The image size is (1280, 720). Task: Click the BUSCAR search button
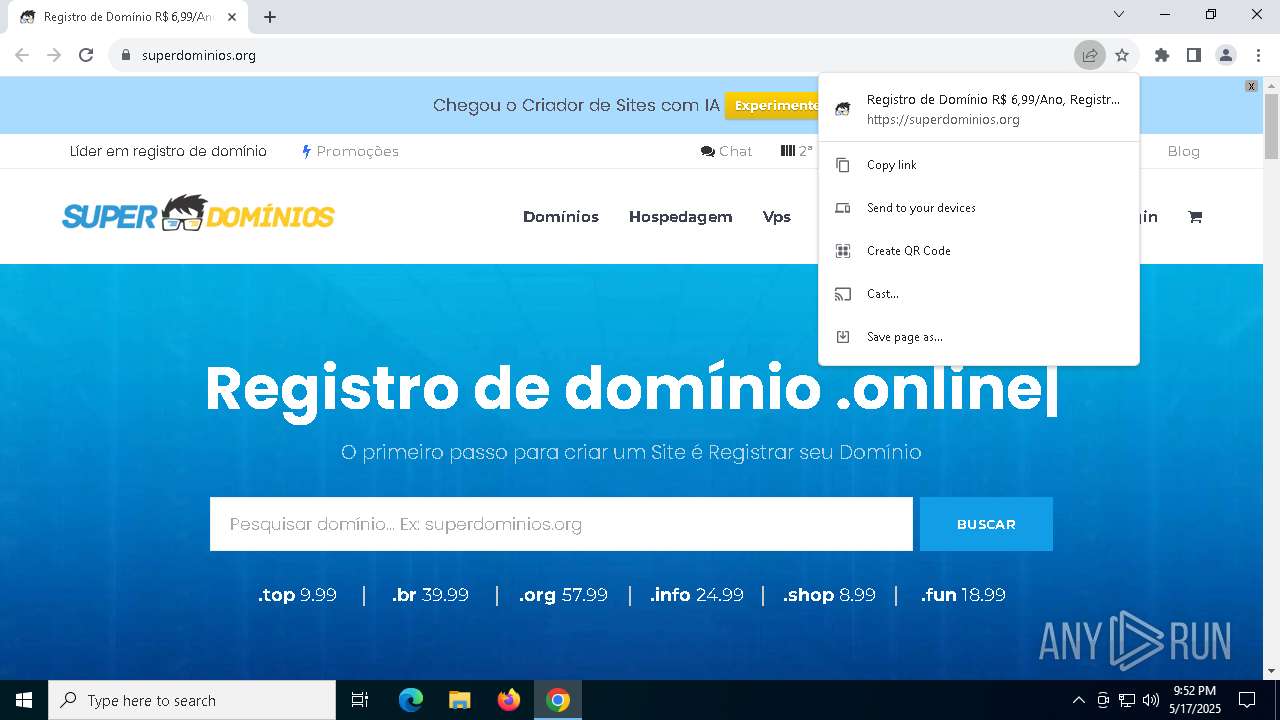pyautogui.click(x=986, y=524)
